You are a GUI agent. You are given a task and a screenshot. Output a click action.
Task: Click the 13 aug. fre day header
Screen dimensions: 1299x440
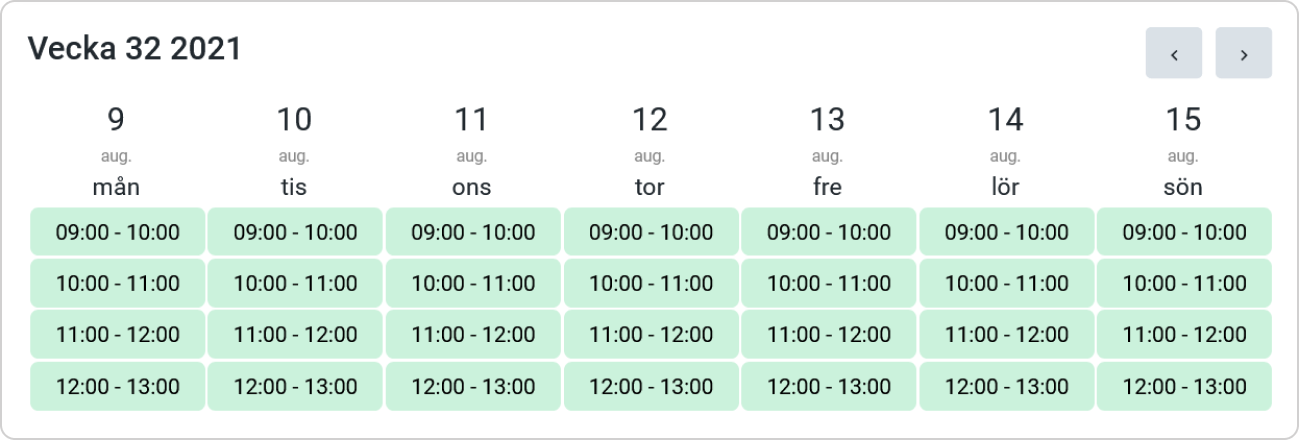tap(828, 151)
